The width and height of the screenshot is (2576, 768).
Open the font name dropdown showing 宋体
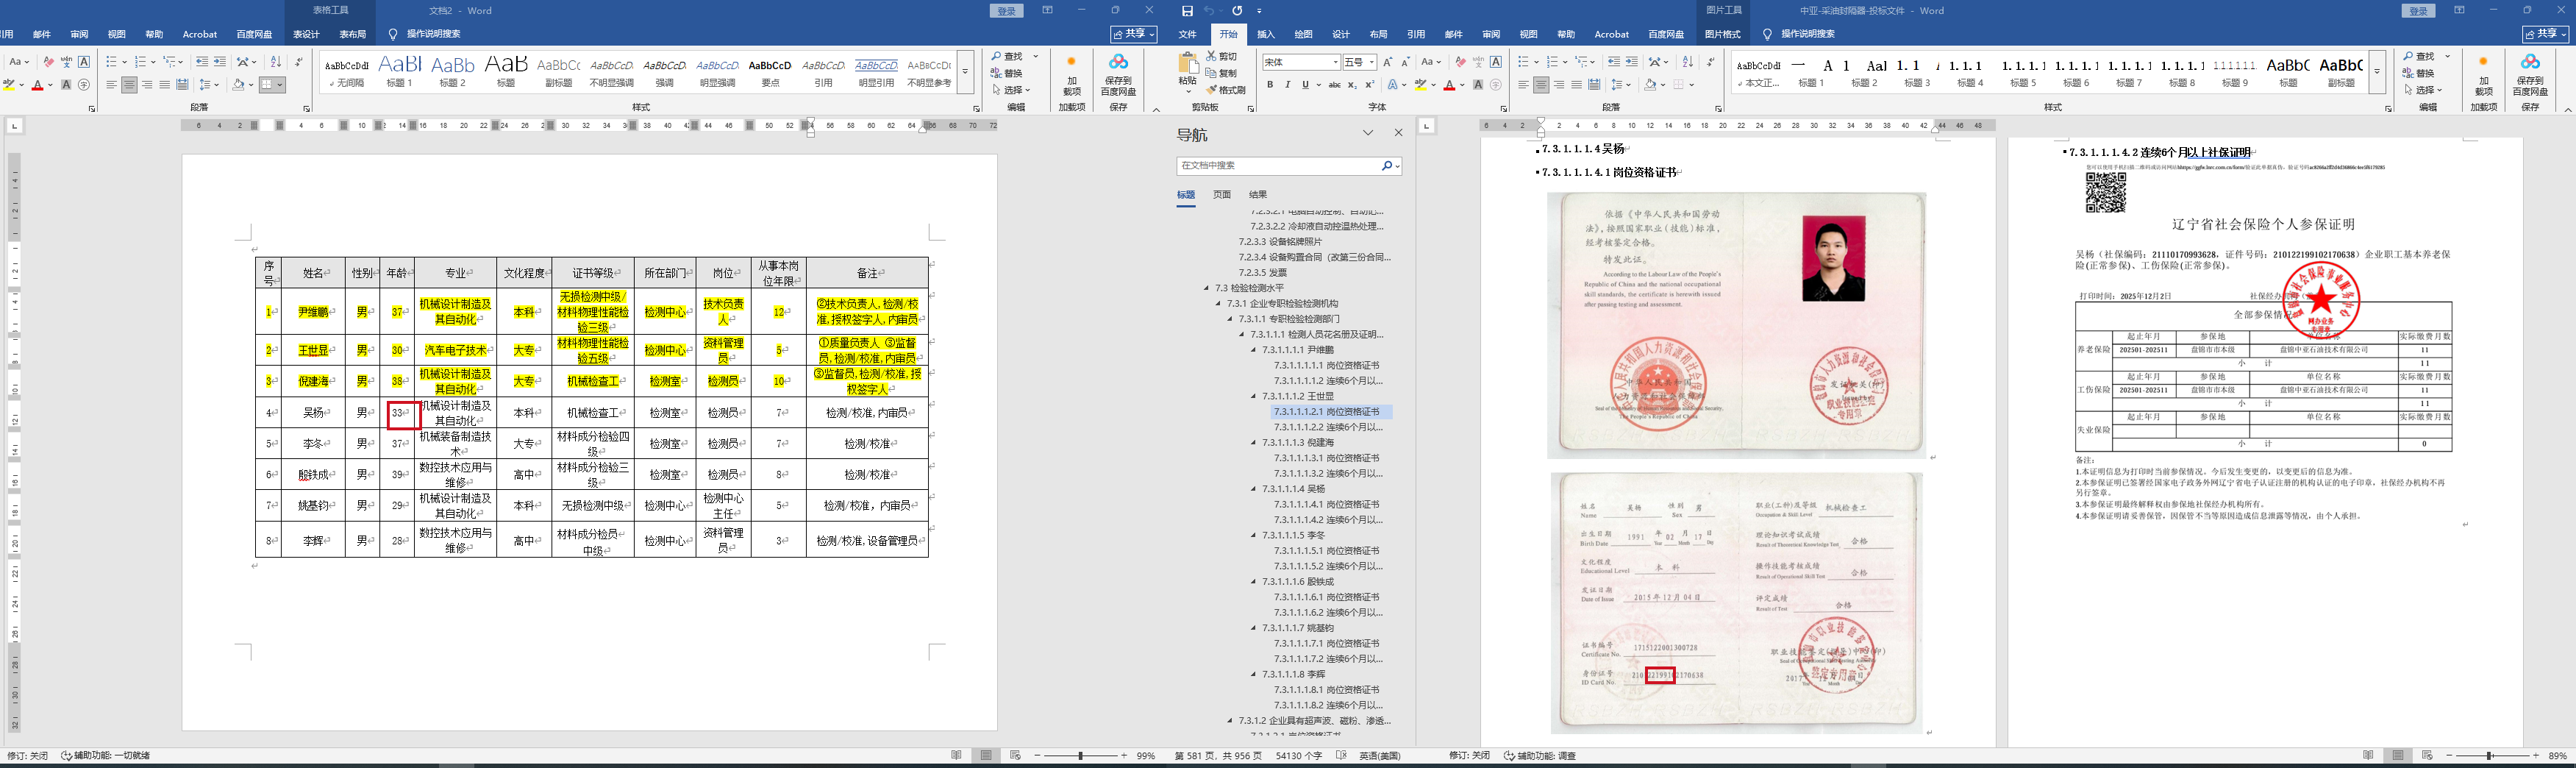pyautogui.click(x=1300, y=62)
